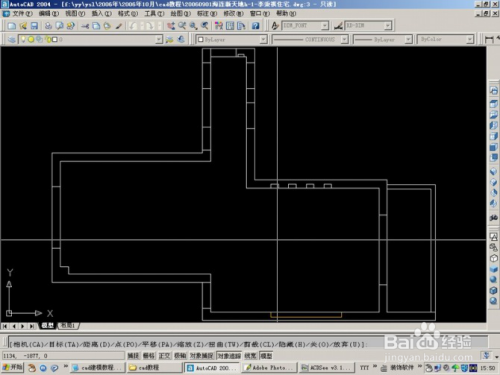This screenshot has height=375, width=500.
Task: Click the Plot (print) icon
Action: 48,26
